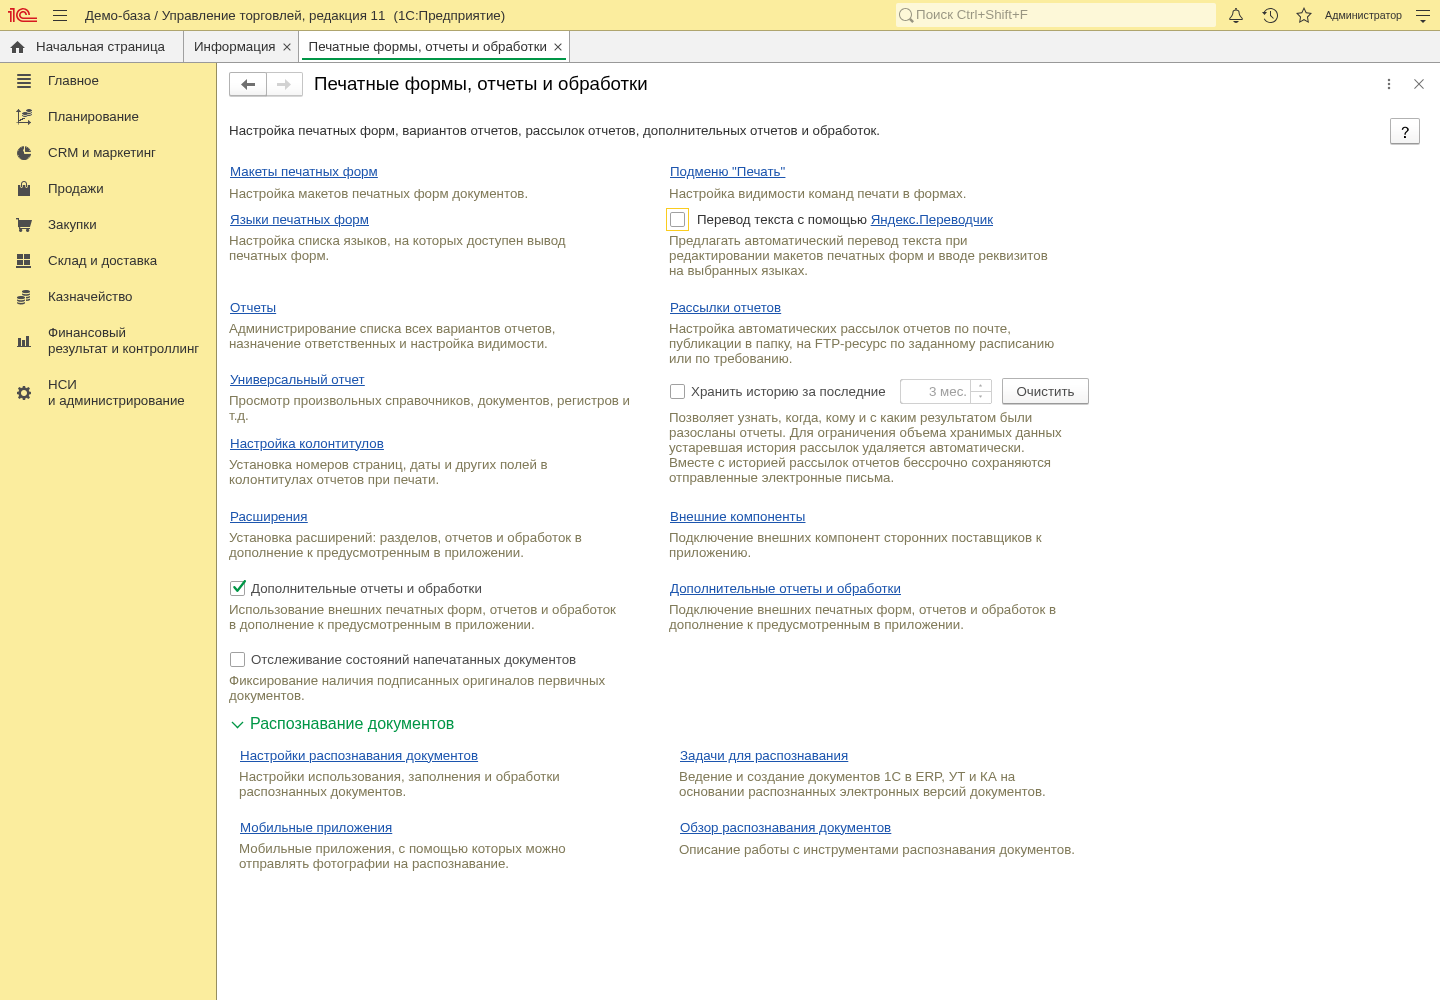Open the three-dot more menu of form
1440x1000 pixels.
[1389, 84]
